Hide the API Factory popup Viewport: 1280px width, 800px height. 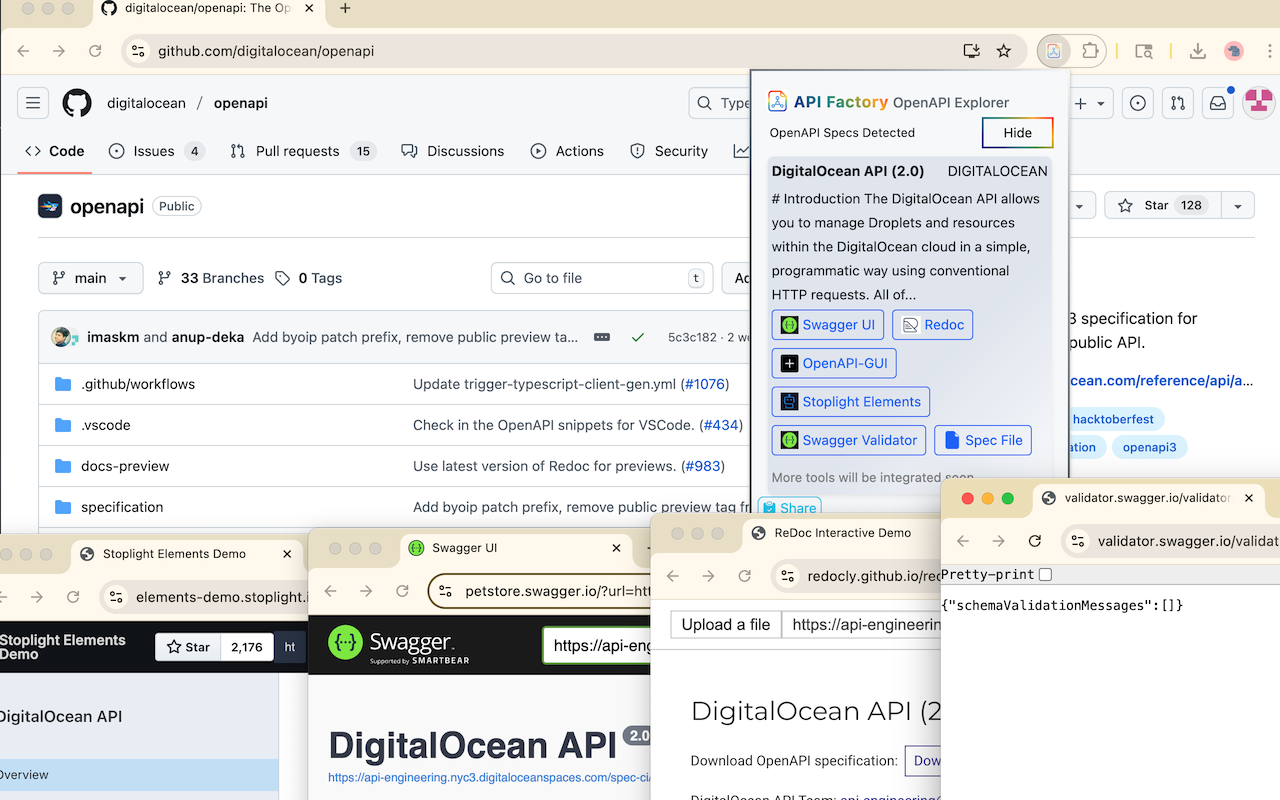(1017, 133)
